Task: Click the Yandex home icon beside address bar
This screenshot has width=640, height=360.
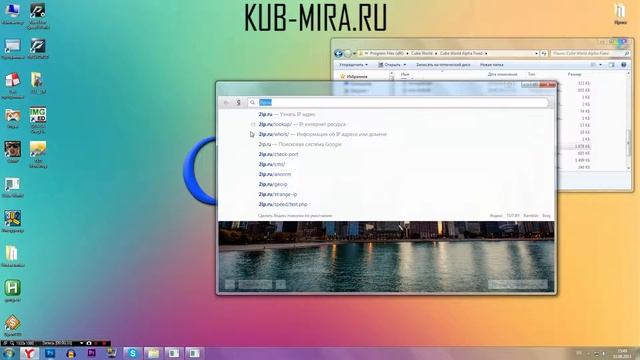Action: pos(239,102)
